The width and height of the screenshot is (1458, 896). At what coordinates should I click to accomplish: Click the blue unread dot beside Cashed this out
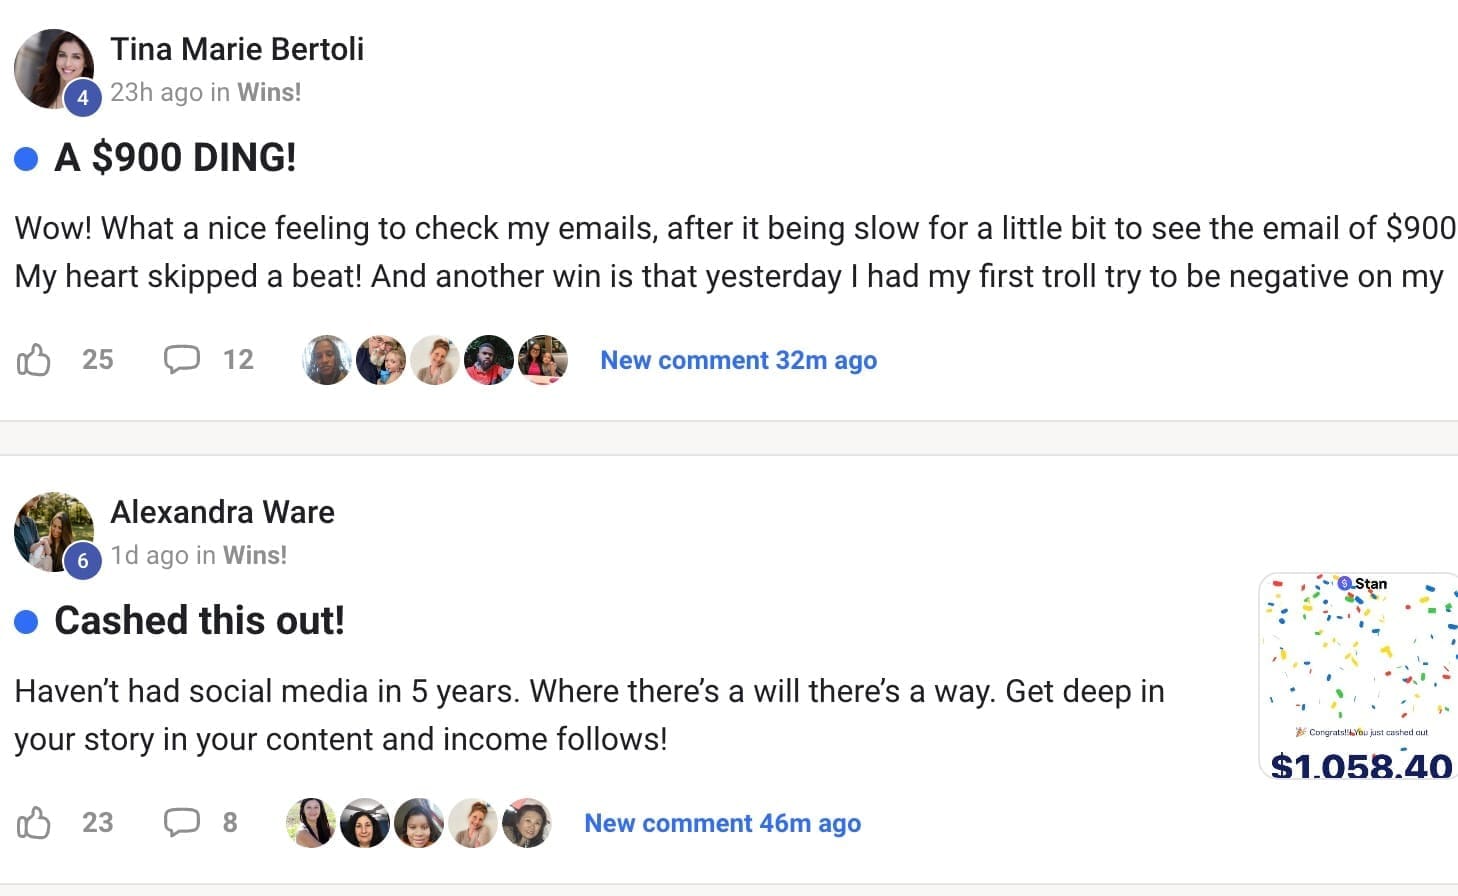(x=26, y=622)
